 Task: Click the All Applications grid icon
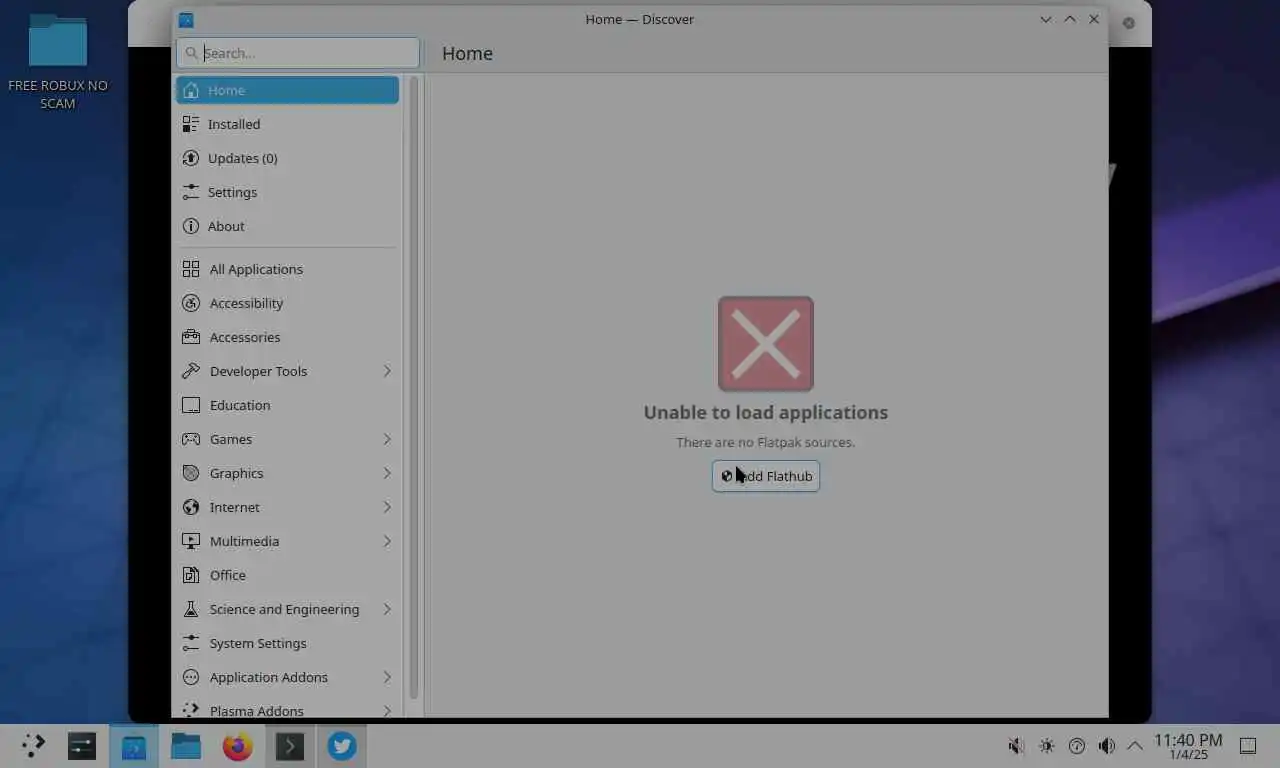coord(191,269)
